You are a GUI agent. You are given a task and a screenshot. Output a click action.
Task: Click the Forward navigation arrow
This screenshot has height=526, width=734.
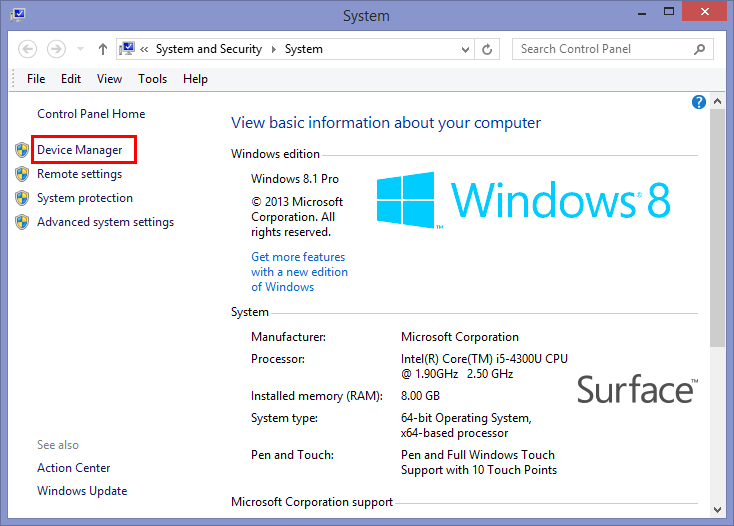pos(56,49)
